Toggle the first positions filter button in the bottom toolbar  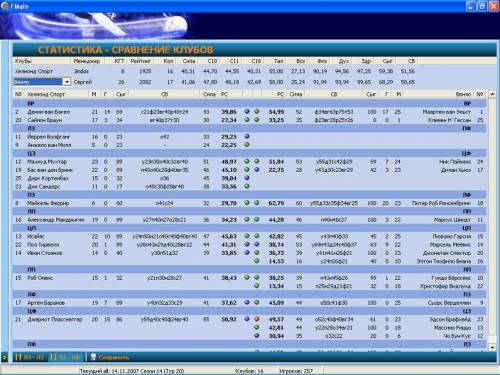30,357
